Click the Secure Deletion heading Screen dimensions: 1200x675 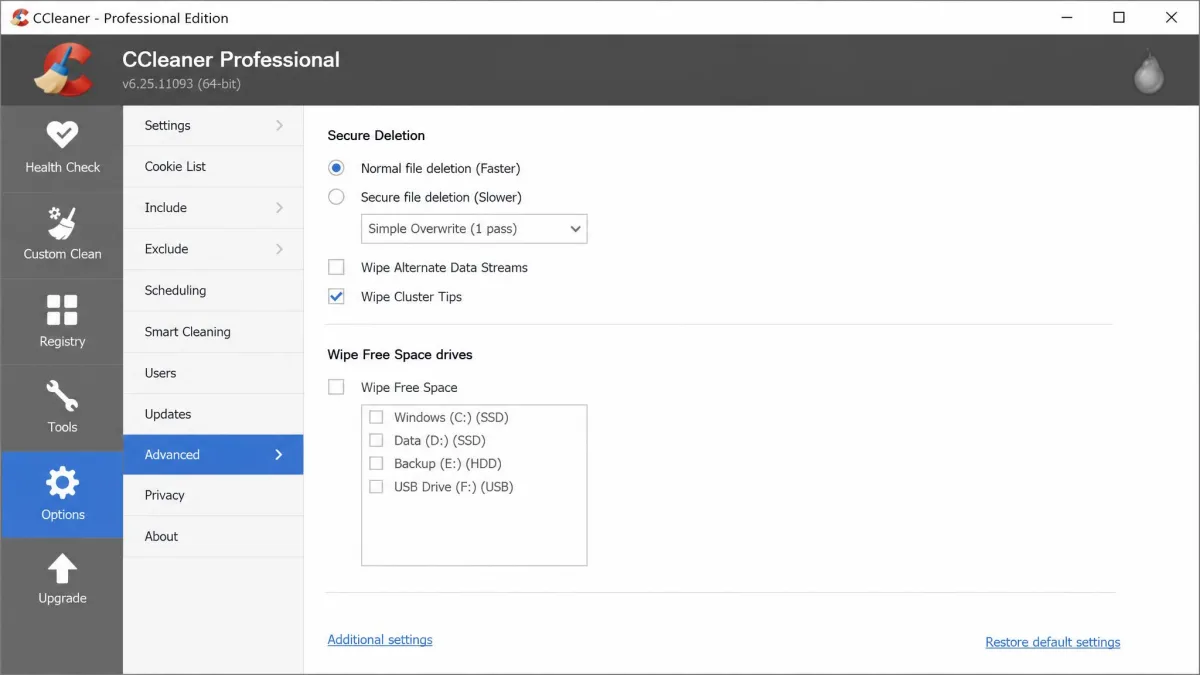coord(376,135)
